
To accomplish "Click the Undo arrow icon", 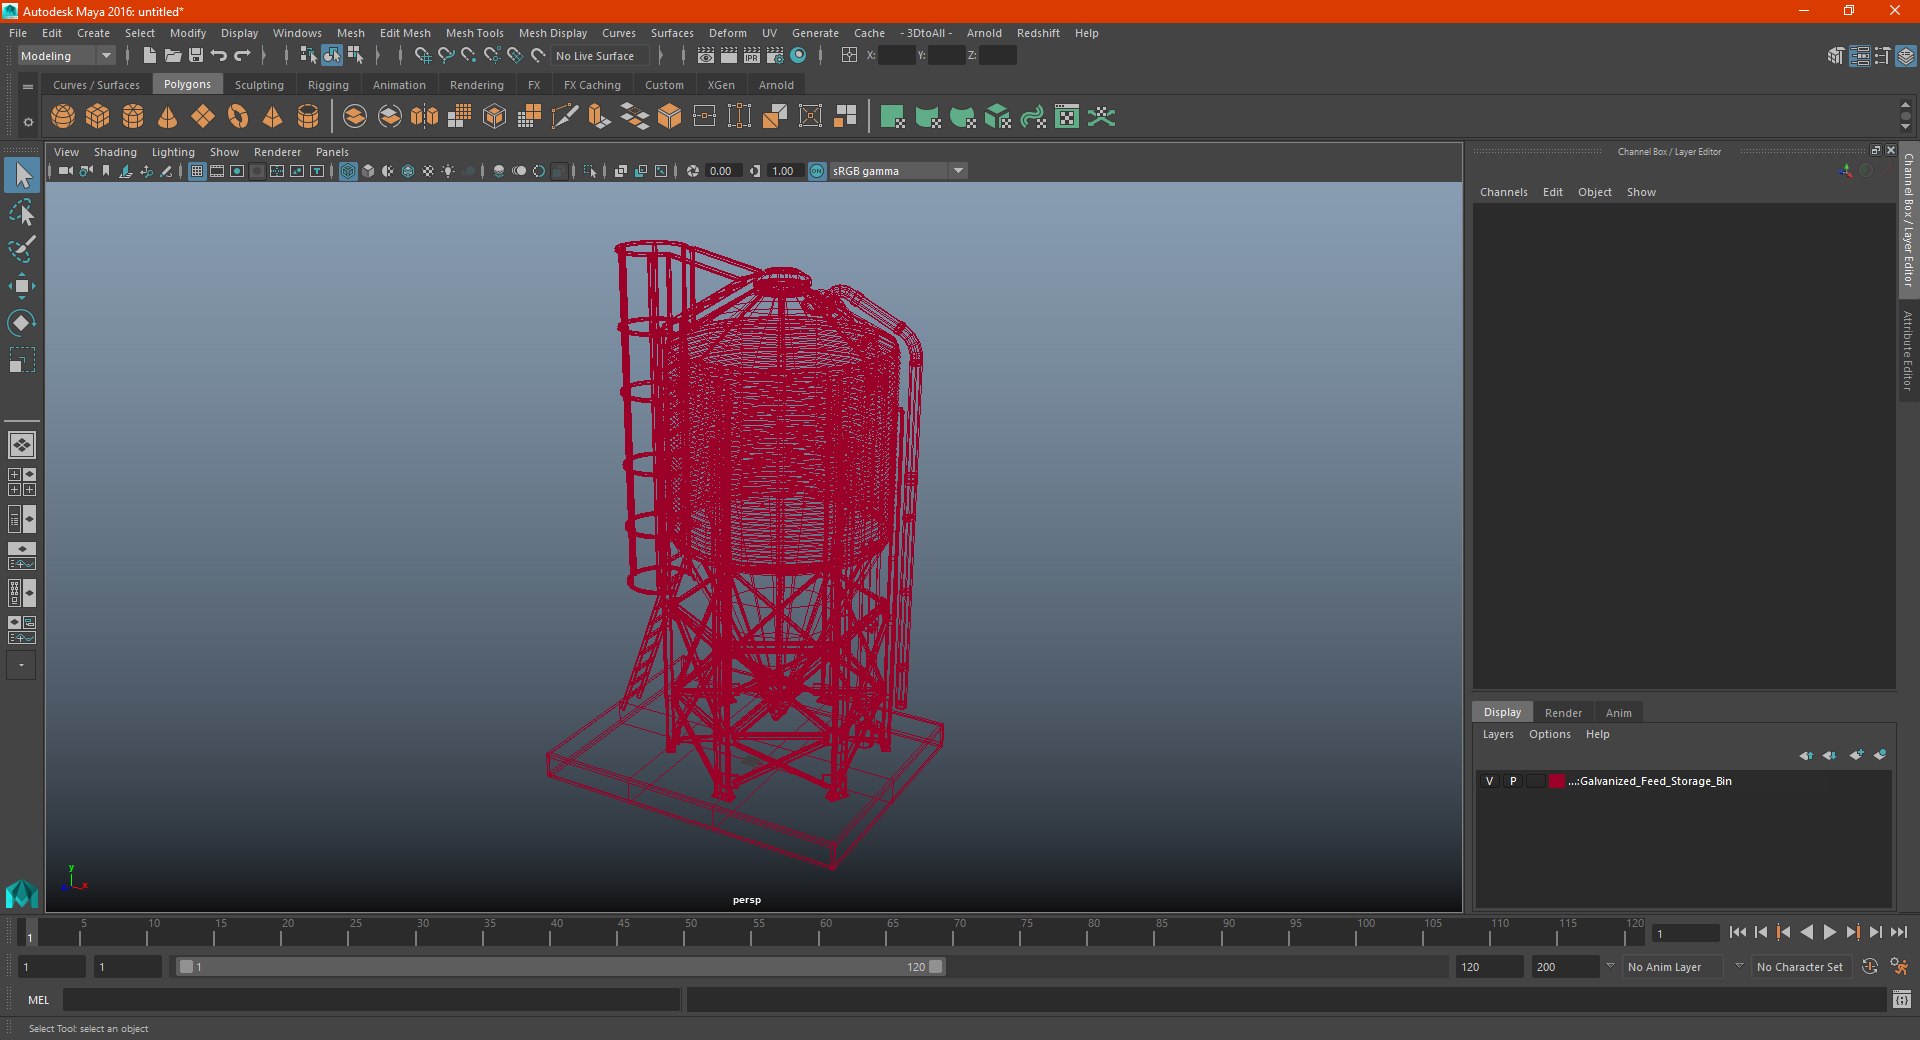I will [x=219, y=56].
